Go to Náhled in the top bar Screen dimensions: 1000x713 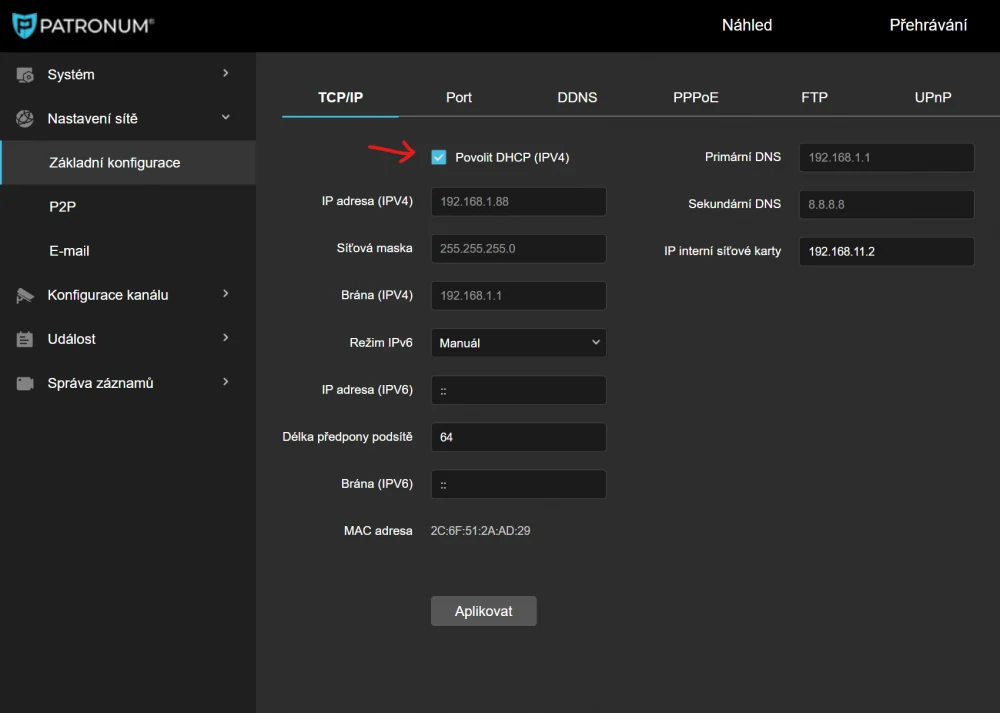tap(747, 25)
